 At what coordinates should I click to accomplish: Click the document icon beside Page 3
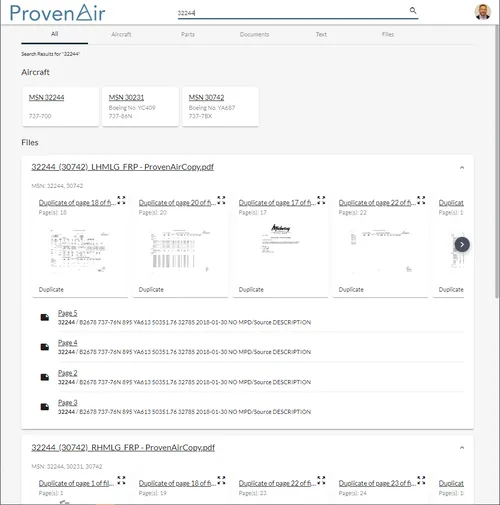tap(45, 407)
